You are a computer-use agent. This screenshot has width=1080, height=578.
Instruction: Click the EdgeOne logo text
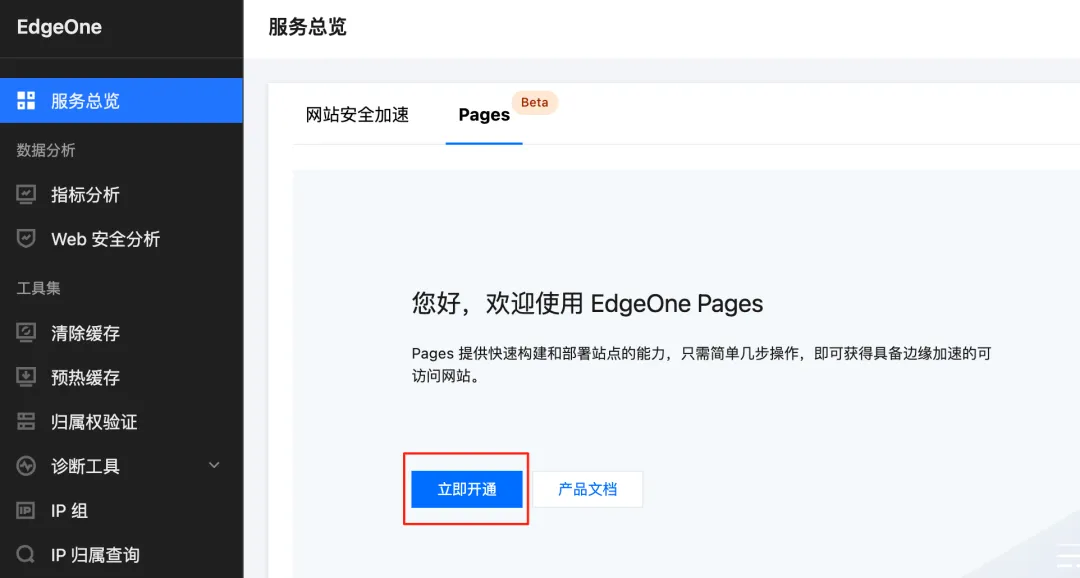pyautogui.click(x=59, y=28)
